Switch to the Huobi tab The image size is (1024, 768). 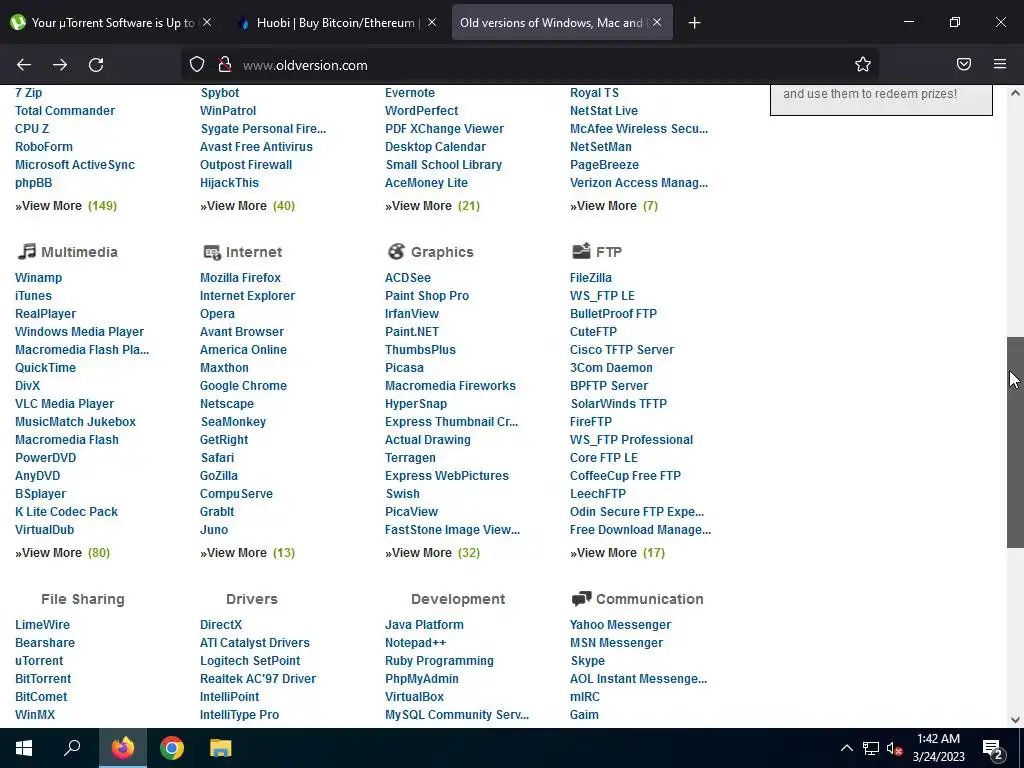tap(336, 23)
